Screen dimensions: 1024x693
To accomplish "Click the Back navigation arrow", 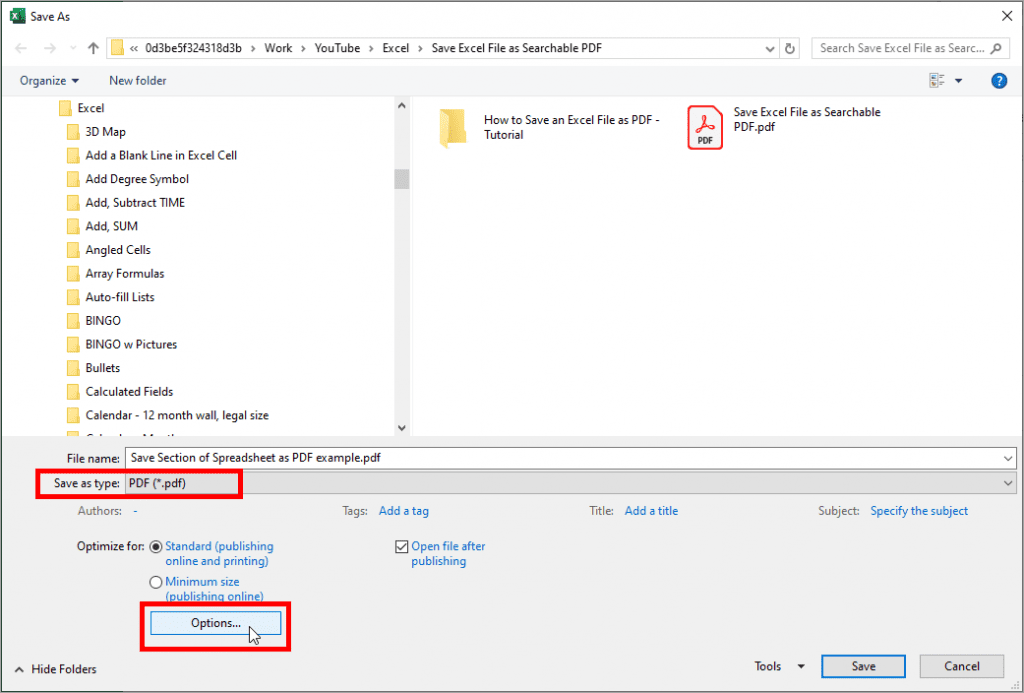I will 21,48.
